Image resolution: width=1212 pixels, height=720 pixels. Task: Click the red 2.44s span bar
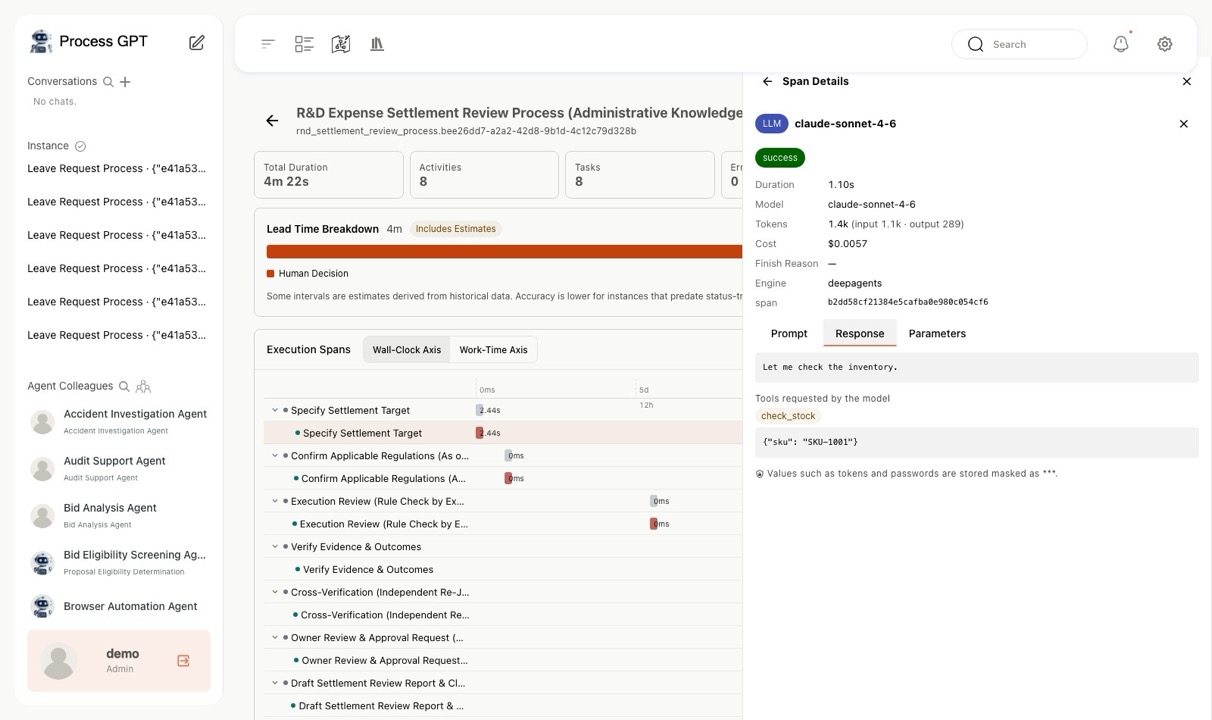(x=479, y=433)
